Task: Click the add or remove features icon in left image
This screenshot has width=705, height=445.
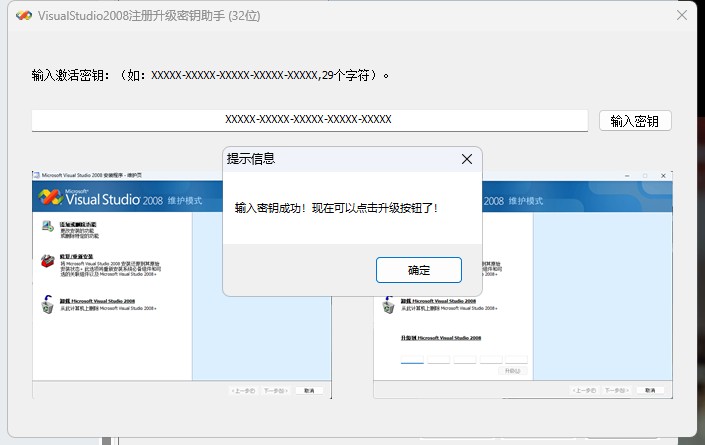Action: point(48,227)
